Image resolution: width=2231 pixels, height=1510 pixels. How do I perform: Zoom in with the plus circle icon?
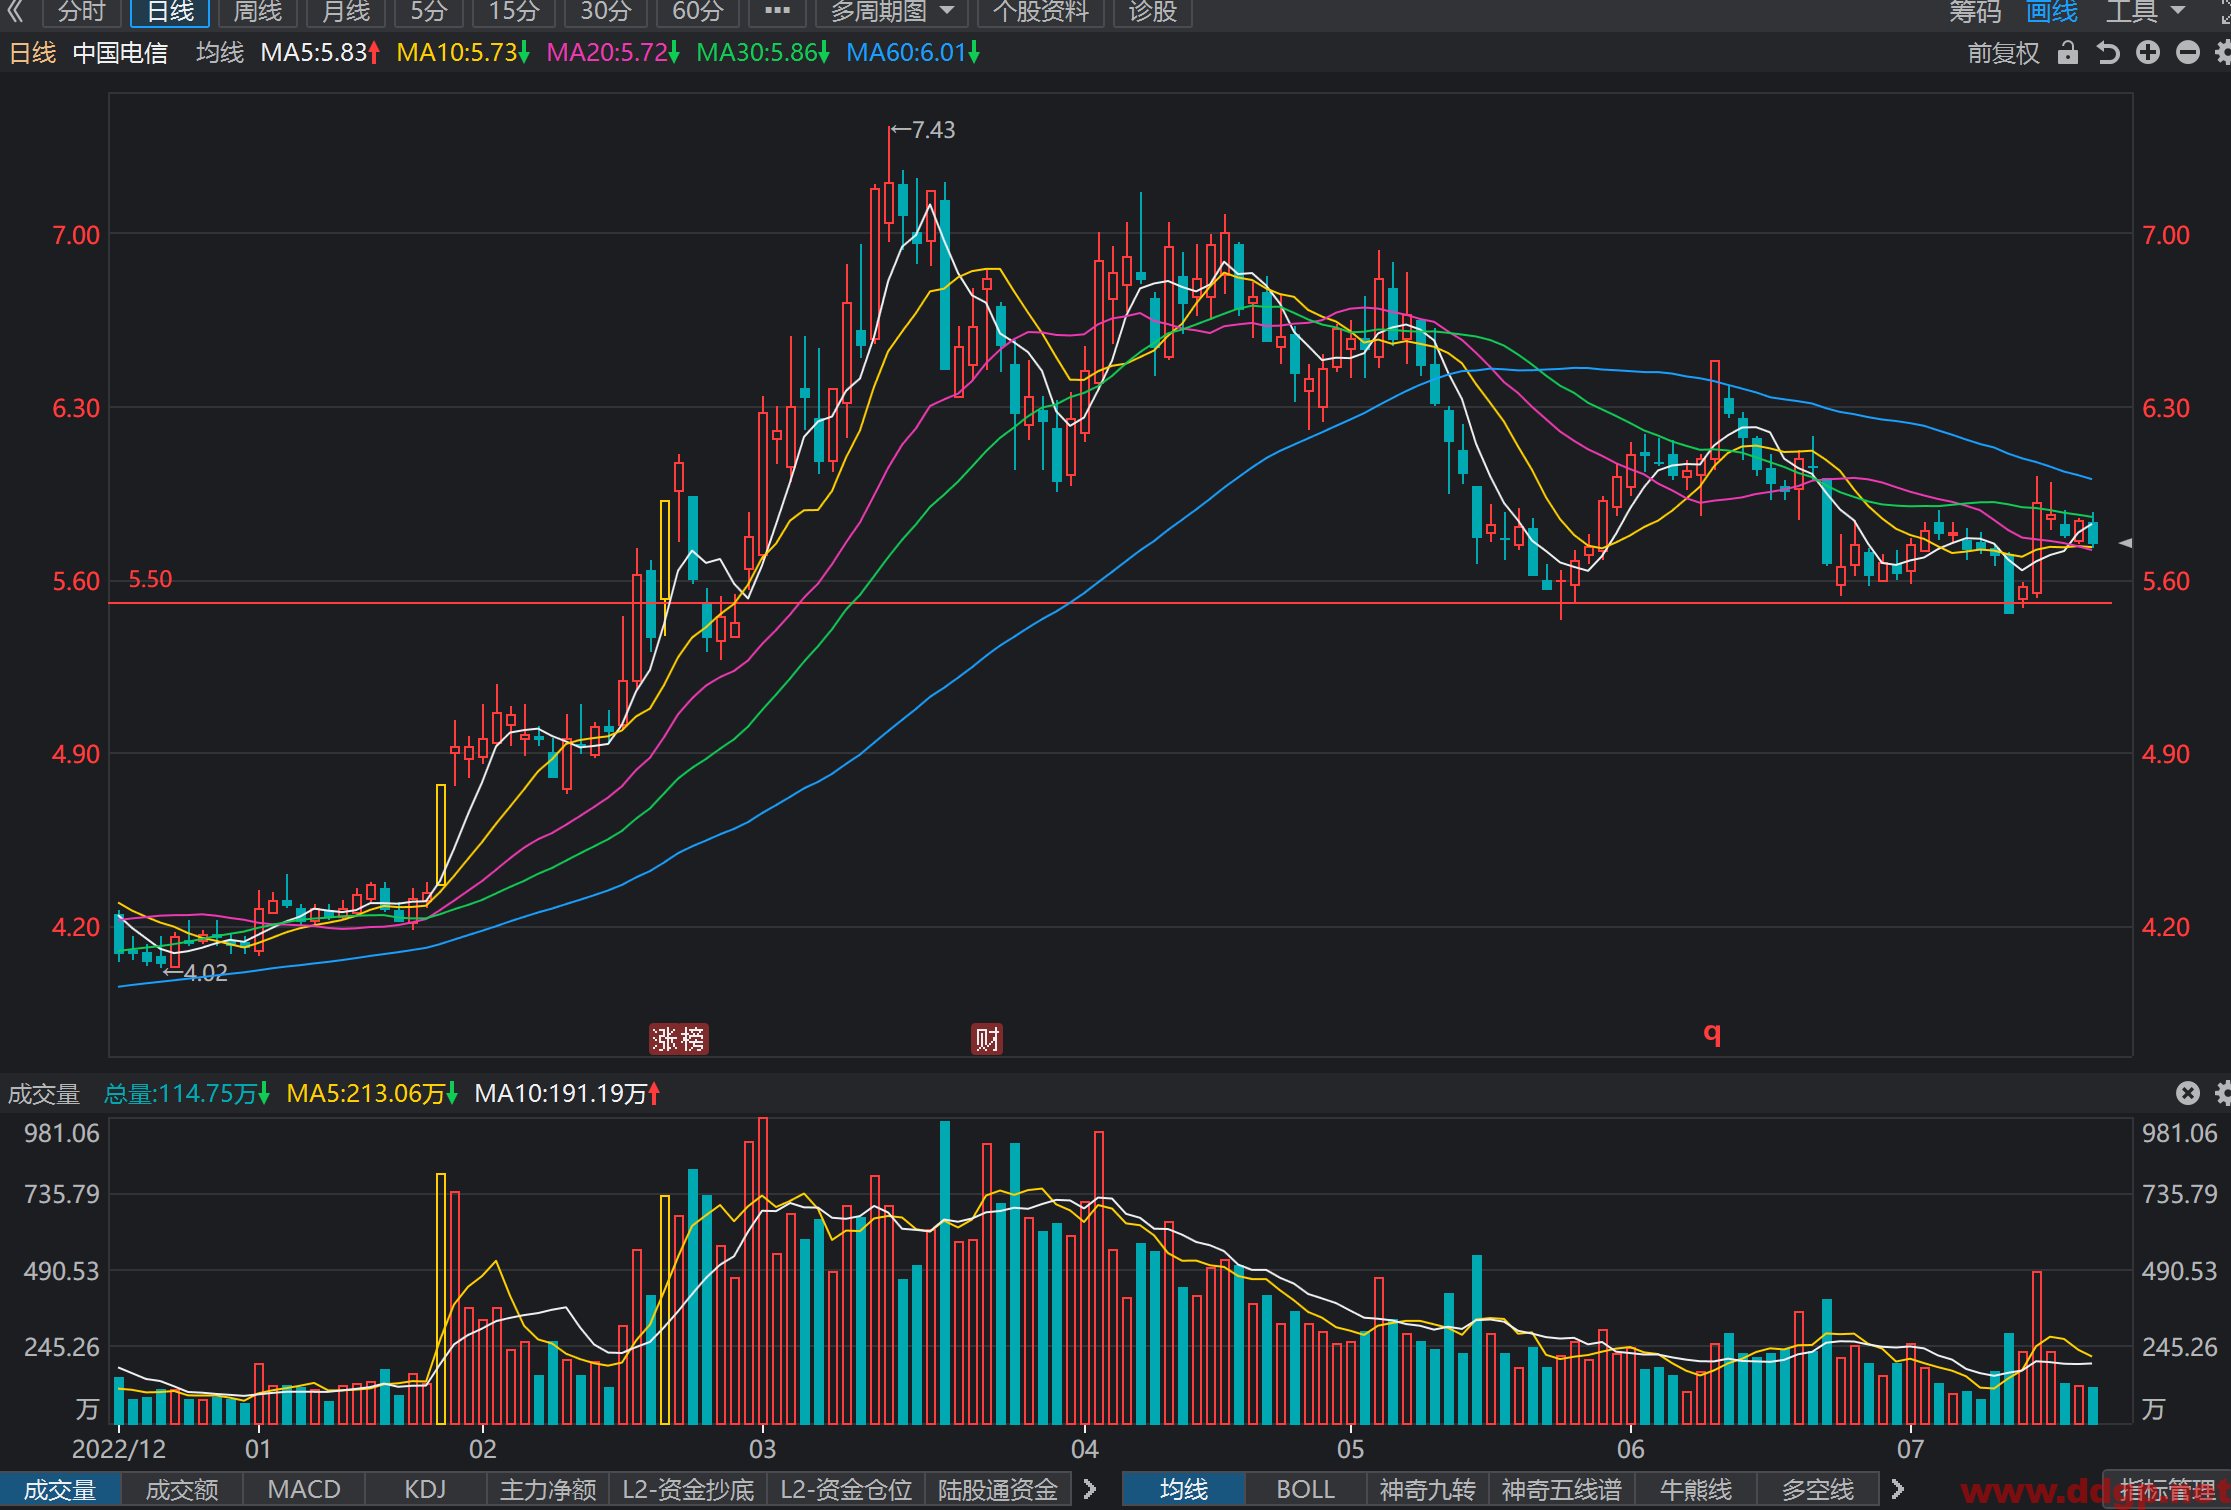(2148, 53)
